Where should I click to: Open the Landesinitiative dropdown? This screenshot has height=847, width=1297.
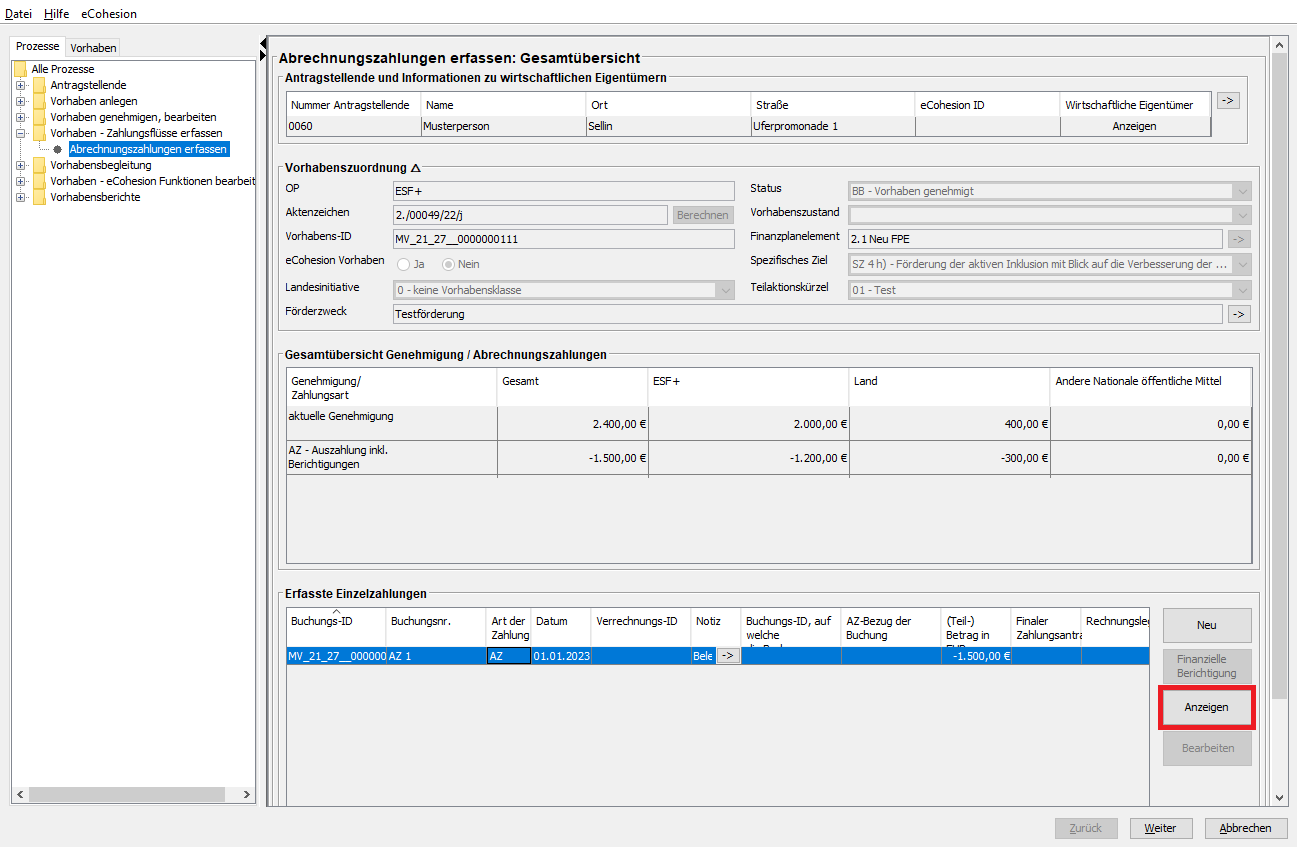click(x=725, y=290)
